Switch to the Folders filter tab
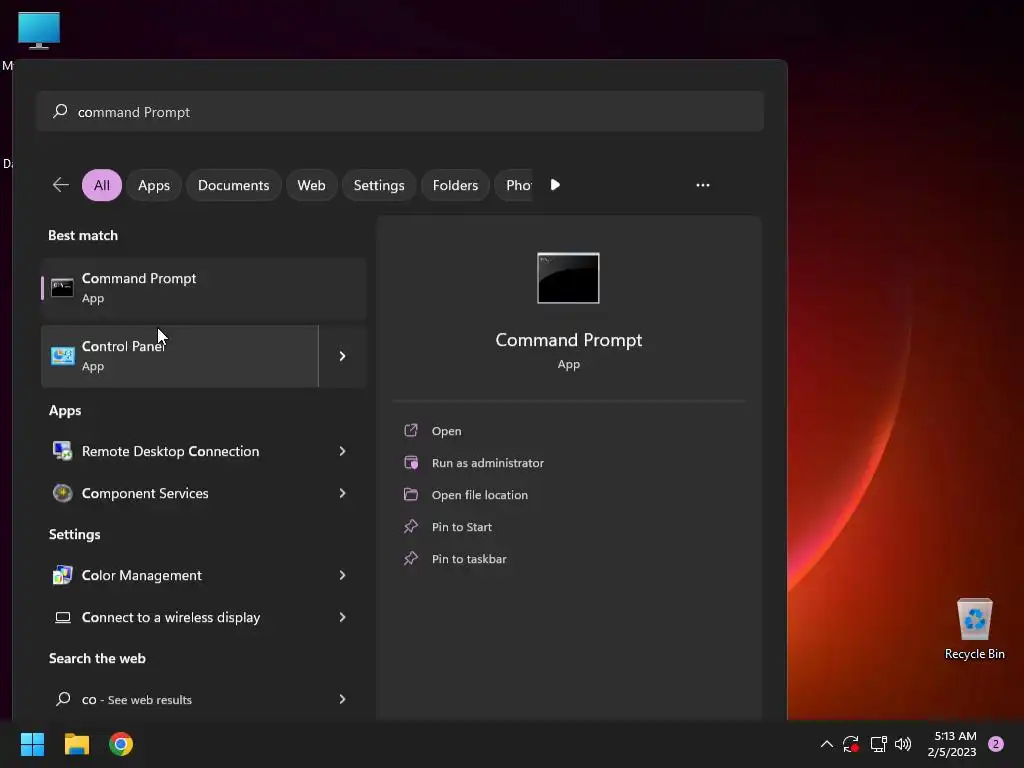The height and width of the screenshot is (768, 1024). click(x=455, y=185)
